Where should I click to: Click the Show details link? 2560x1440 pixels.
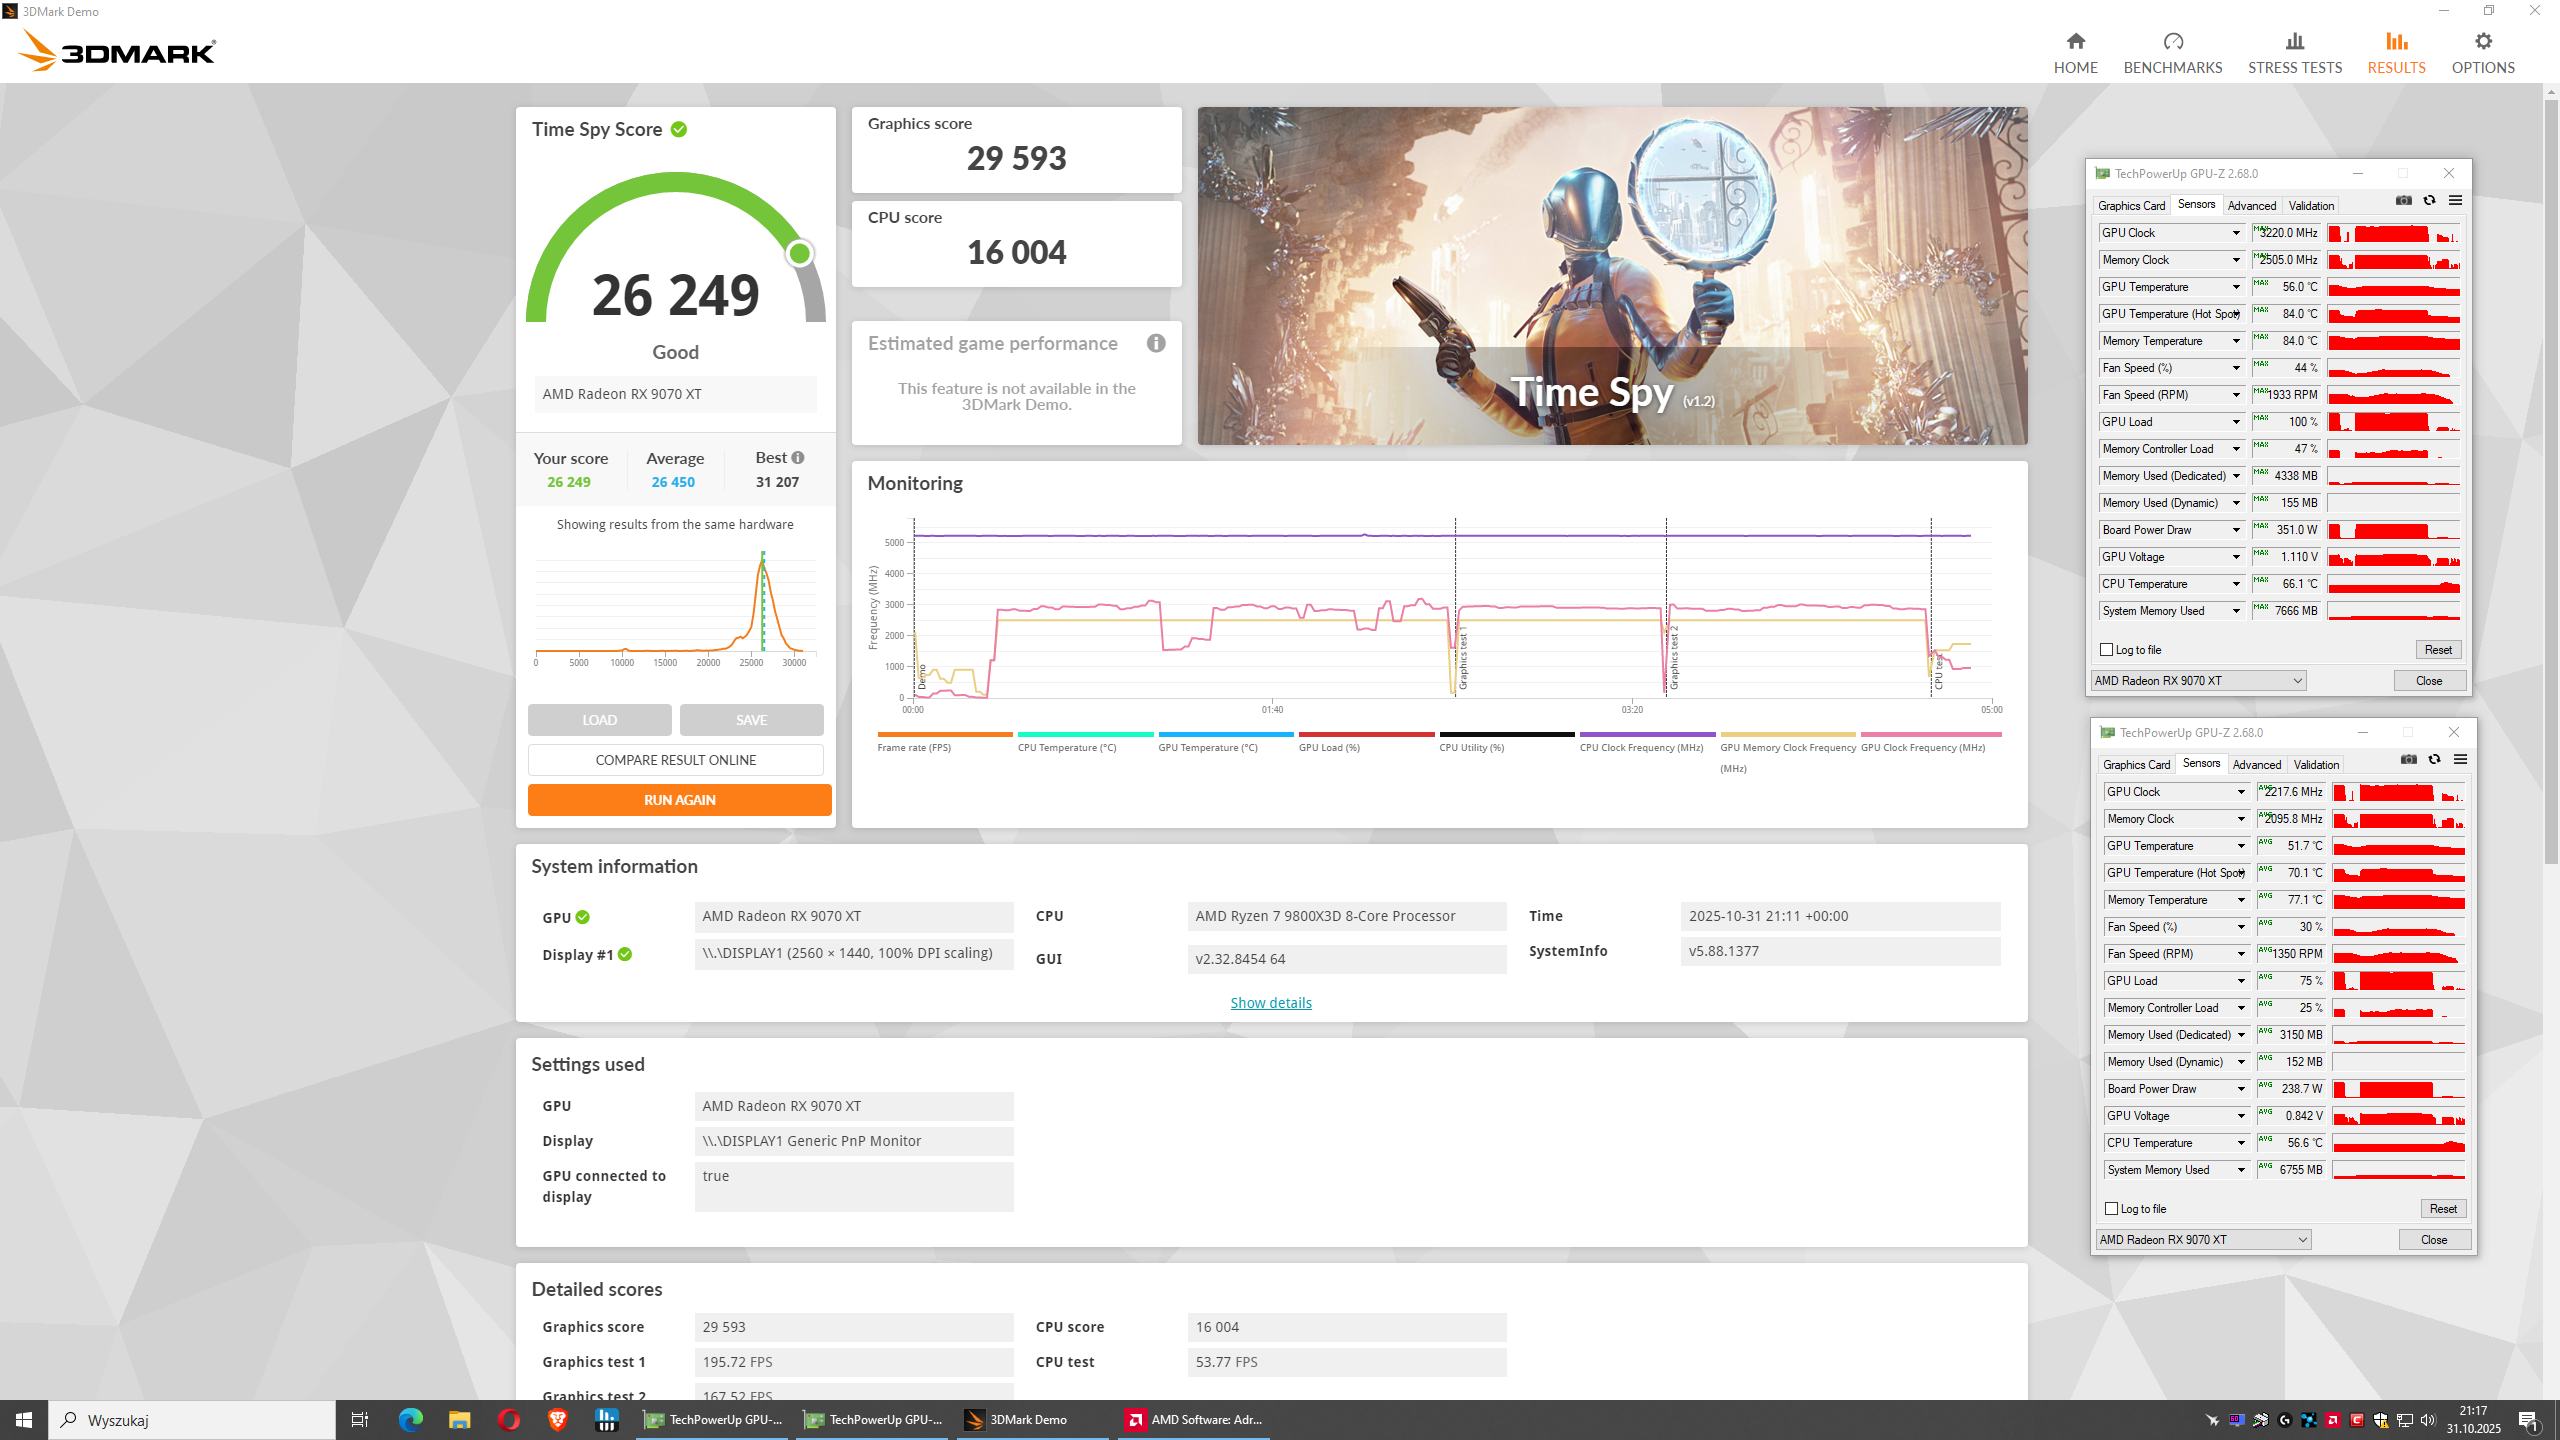(1270, 1003)
